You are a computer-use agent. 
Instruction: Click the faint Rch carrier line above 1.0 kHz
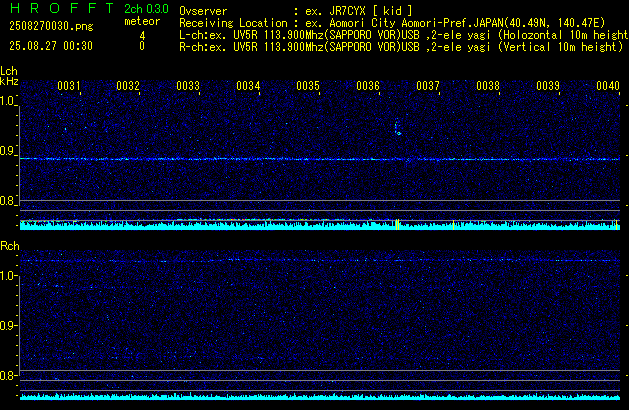click(320, 261)
